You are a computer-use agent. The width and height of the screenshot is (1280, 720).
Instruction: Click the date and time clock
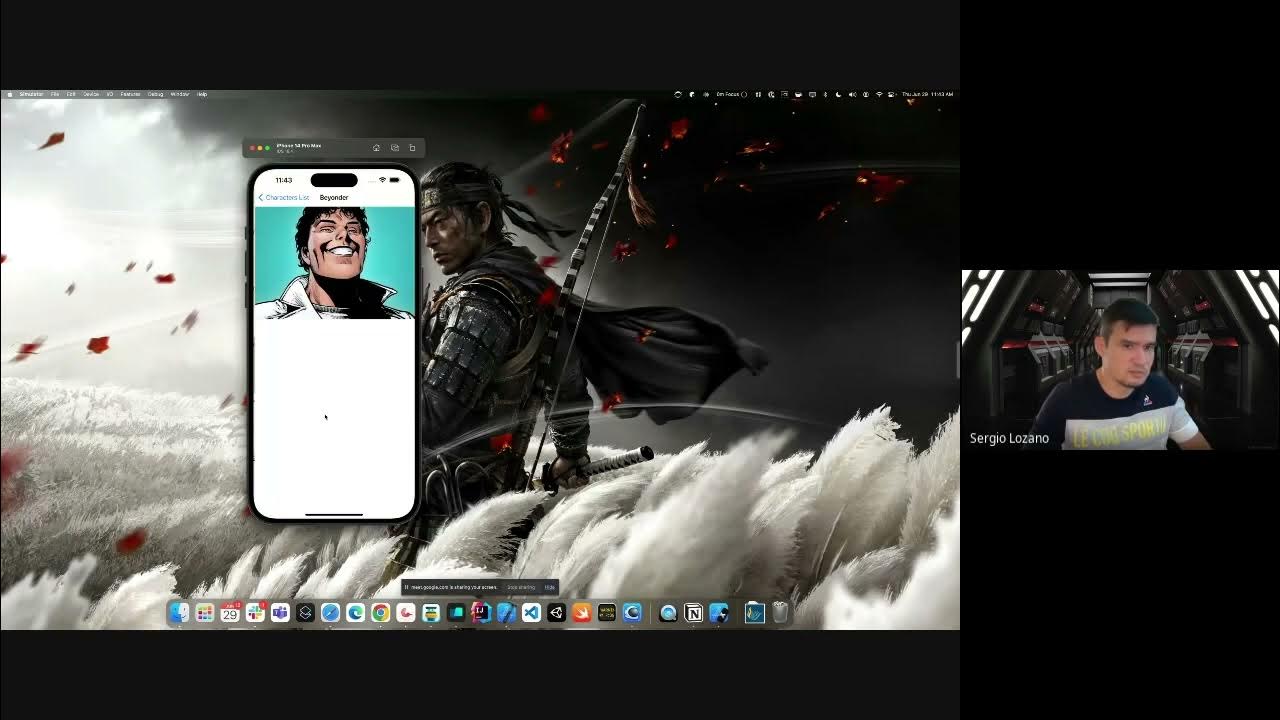pos(927,94)
